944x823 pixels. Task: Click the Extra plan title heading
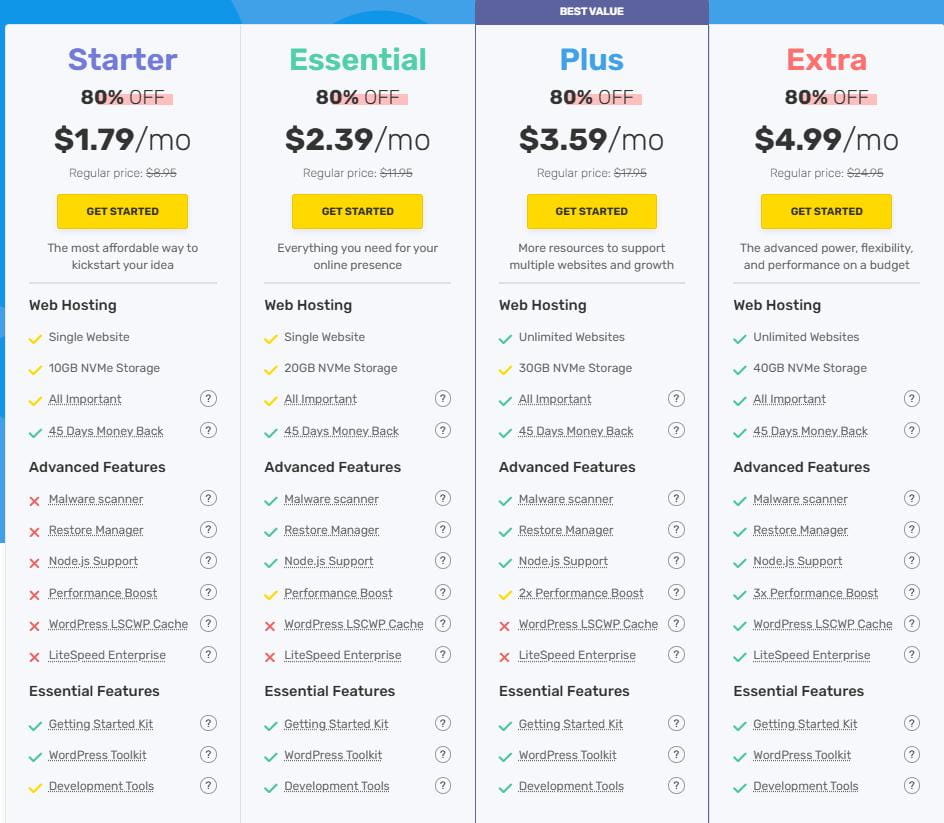(x=826, y=60)
